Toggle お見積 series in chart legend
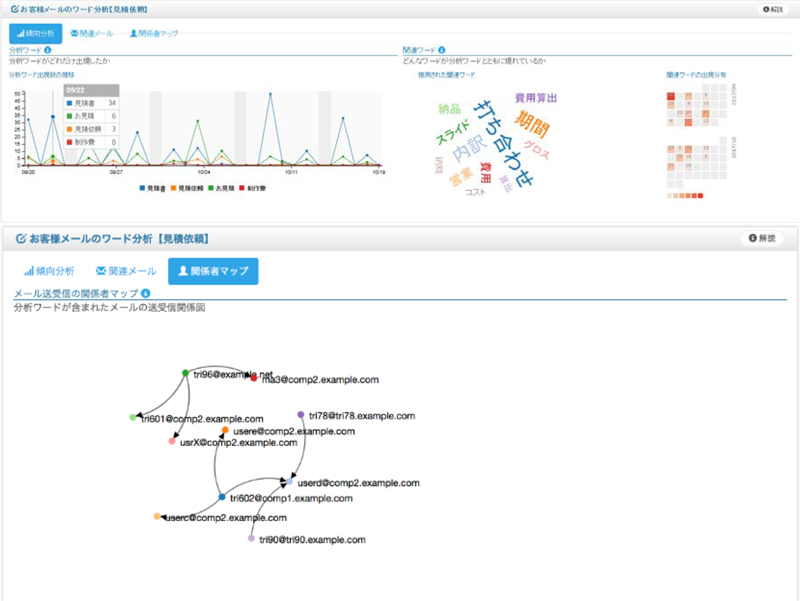Screen dimensions: 800x601 [221, 188]
